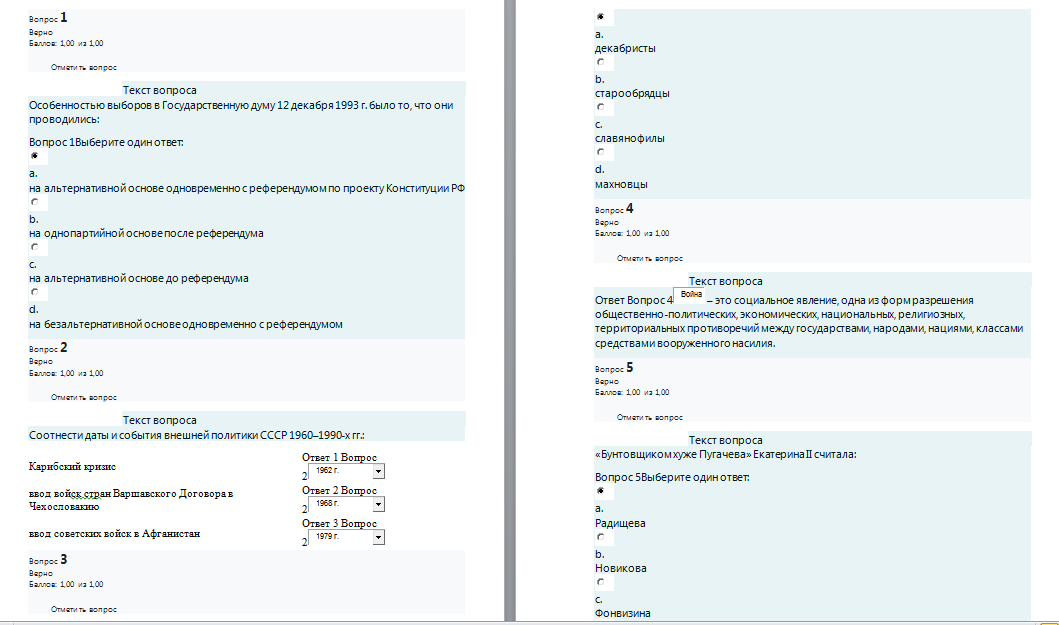Flag question 5 via 'Отметить вопрос'
The height and width of the screenshot is (625, 1059).
(x=650, y=418)
